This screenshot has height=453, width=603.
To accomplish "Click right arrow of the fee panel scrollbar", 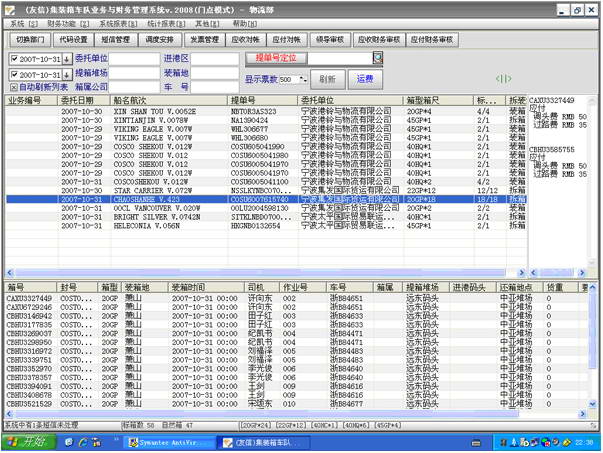I will click(x=582, y=273).
